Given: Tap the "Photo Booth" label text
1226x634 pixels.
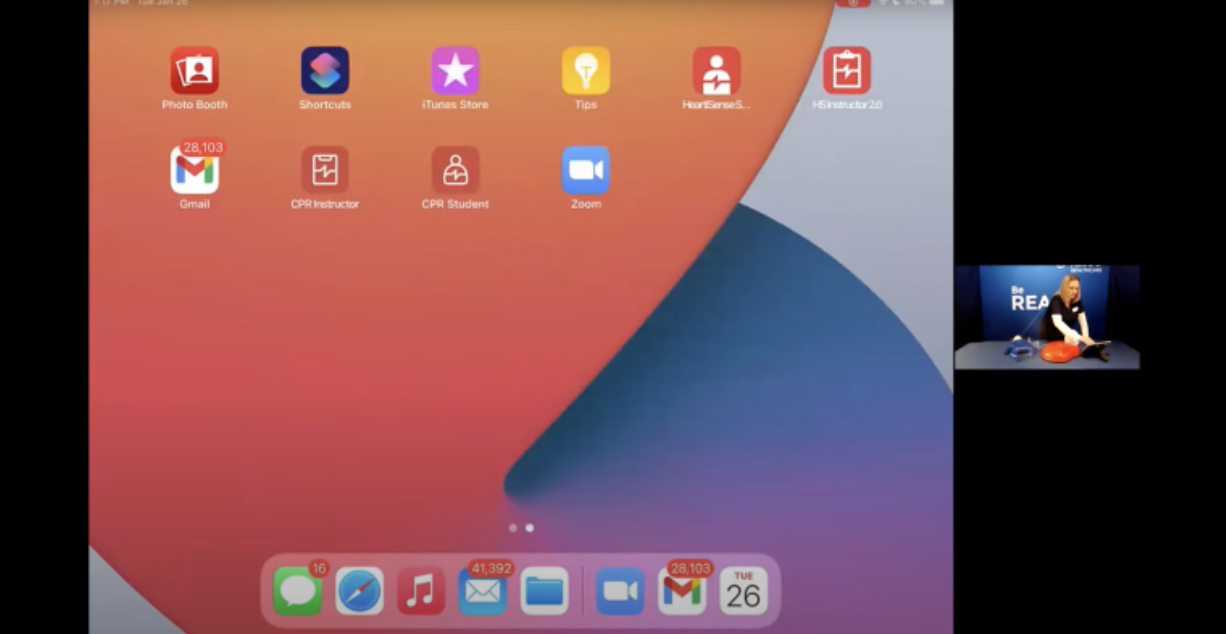Looking at the screenshot, I should pos(195,105).
